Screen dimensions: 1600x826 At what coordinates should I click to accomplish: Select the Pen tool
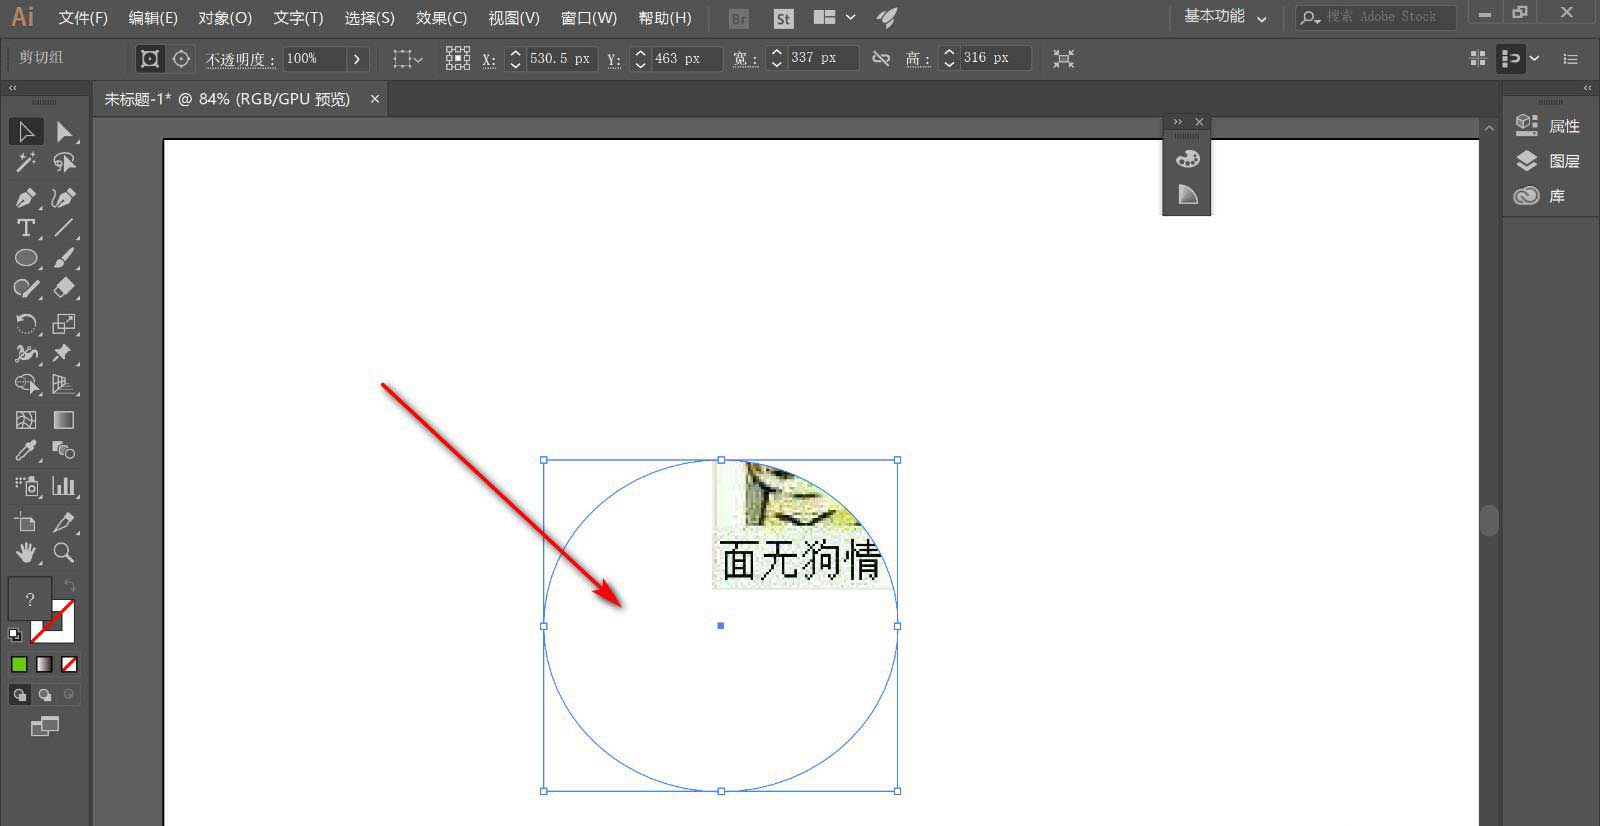(x=26, y=198)
